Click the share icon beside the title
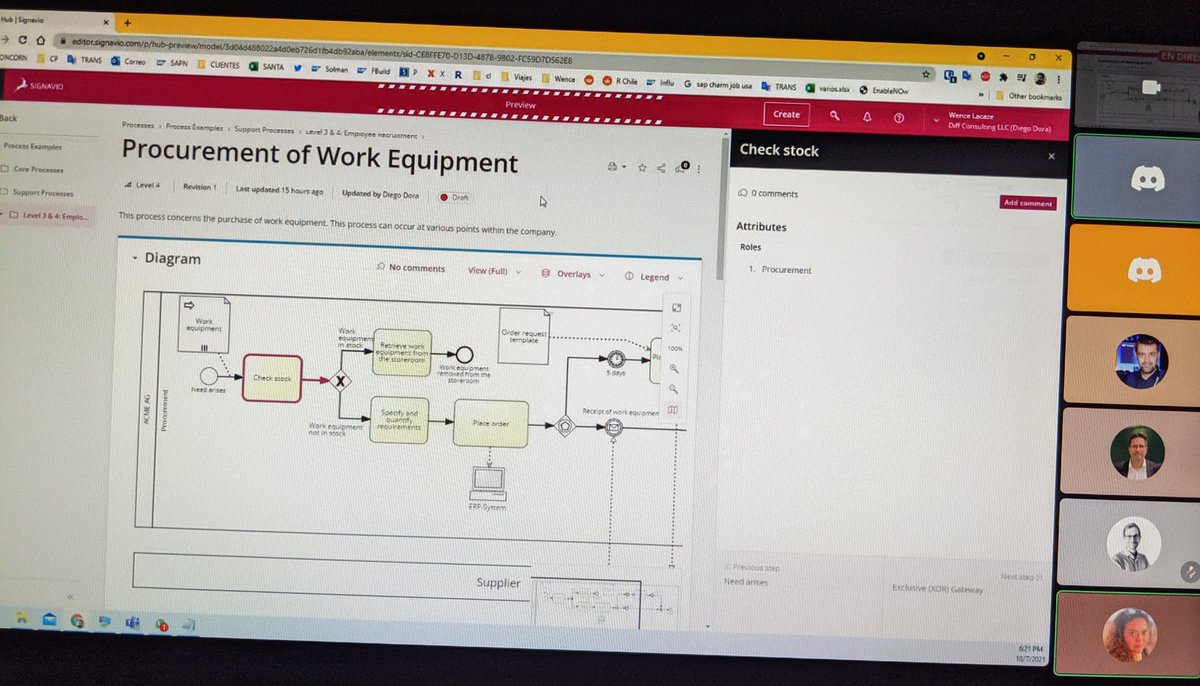Screen dimensions: 1200x686 (661, 168)
